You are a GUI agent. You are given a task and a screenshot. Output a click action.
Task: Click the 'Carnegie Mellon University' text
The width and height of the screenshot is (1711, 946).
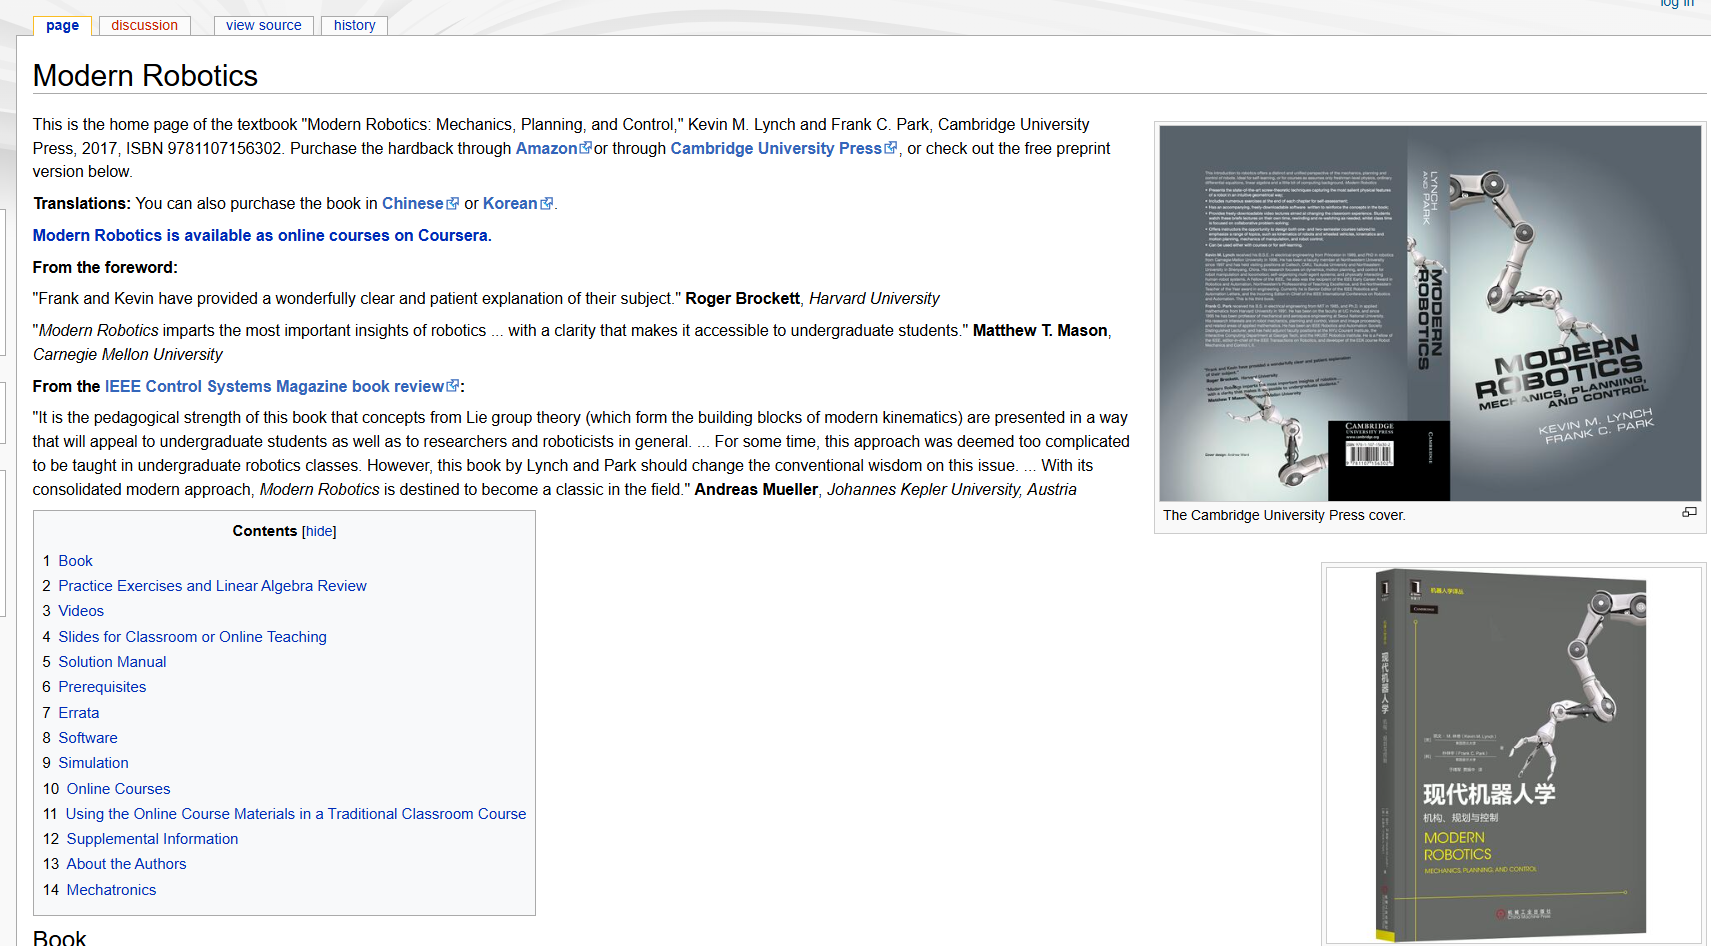127,355
